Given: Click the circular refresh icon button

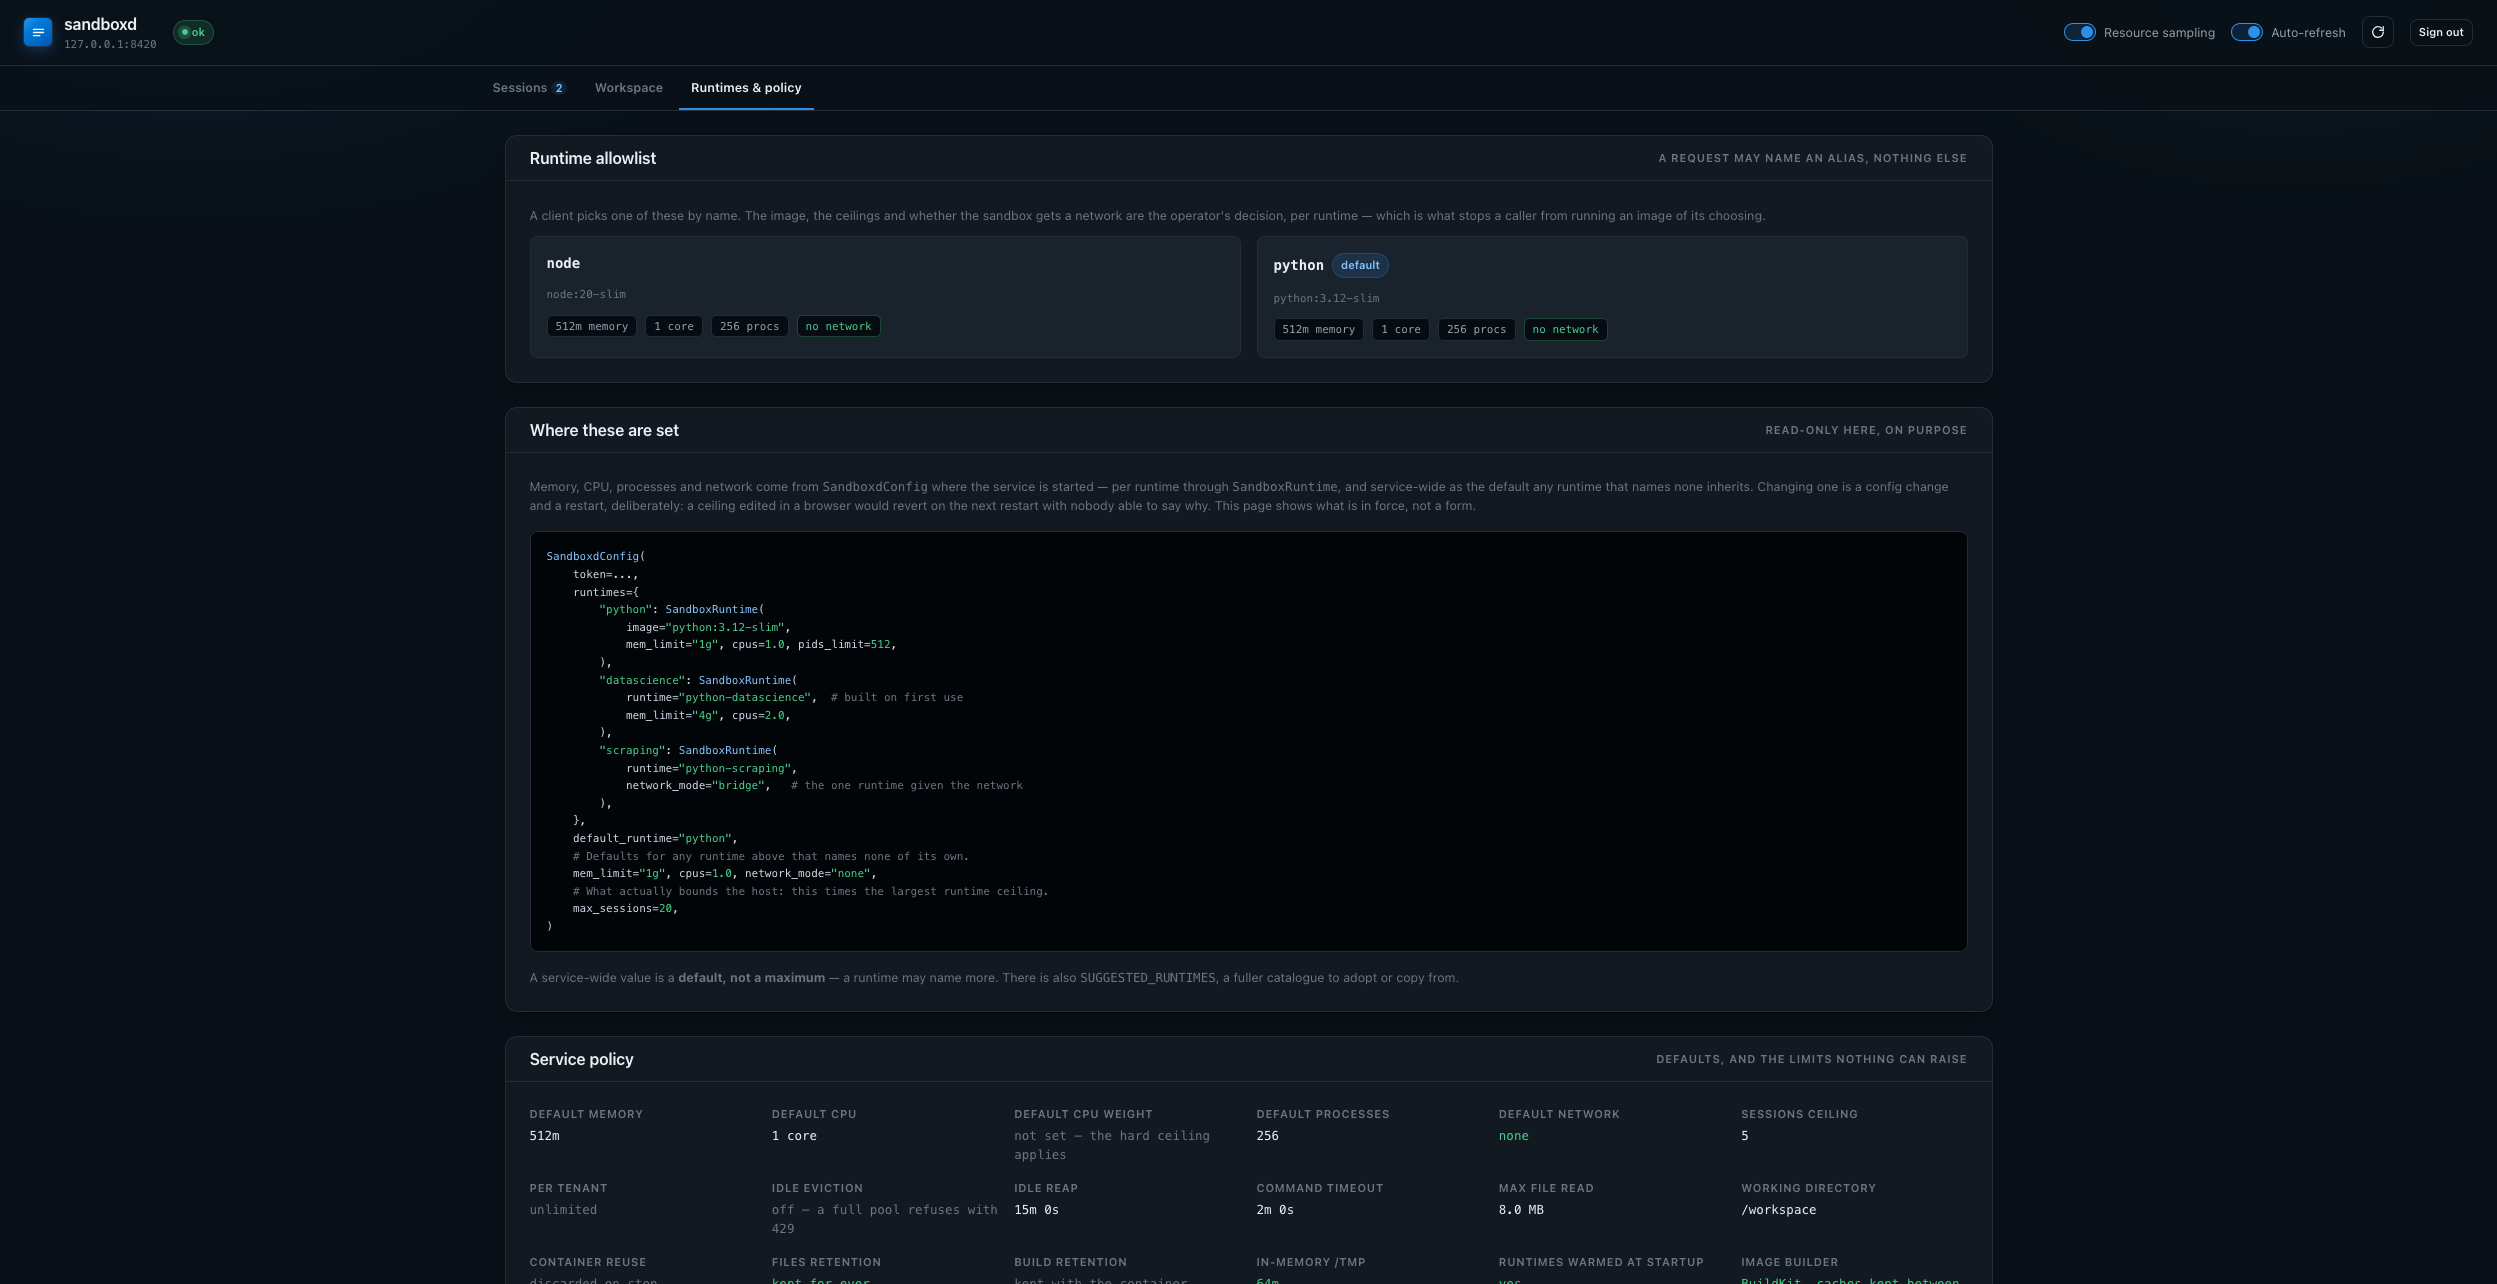Looking at the screenshot, I should (x=2378, y=32).
